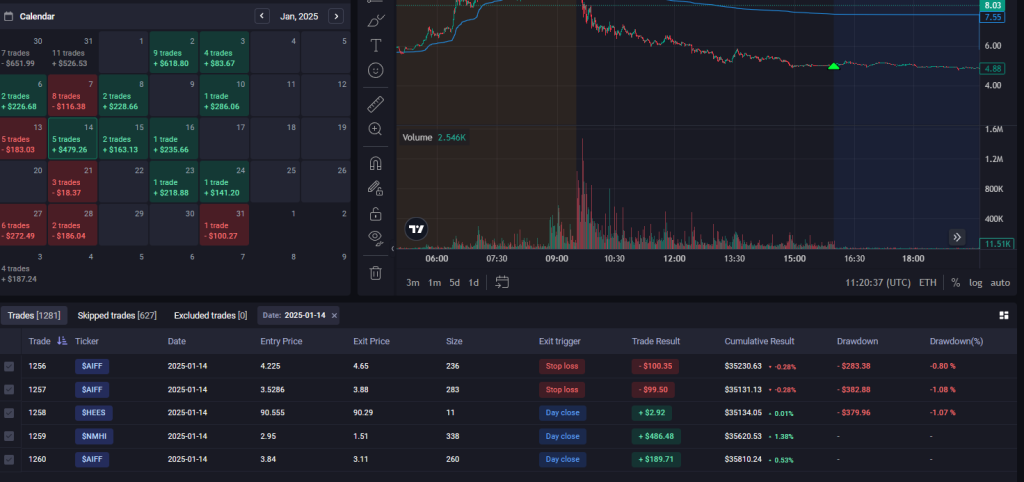1024x482 pixels.
Task: Select January 14 calendar day cell
Action: 72,138
